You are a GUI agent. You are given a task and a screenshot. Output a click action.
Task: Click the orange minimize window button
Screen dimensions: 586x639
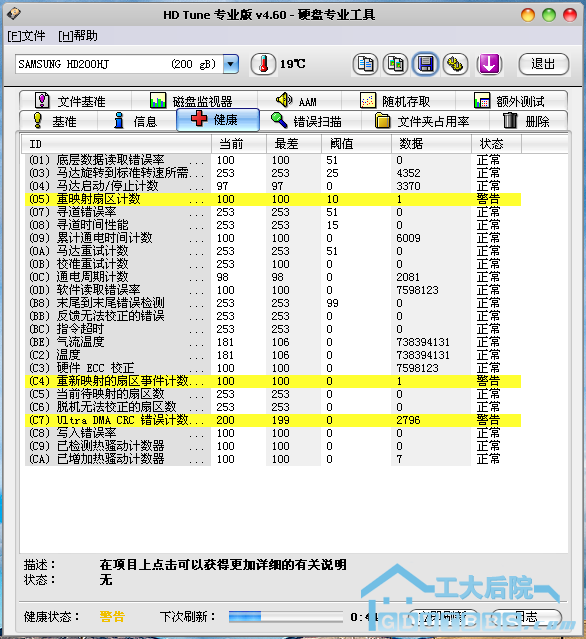[x=528, y=15]
